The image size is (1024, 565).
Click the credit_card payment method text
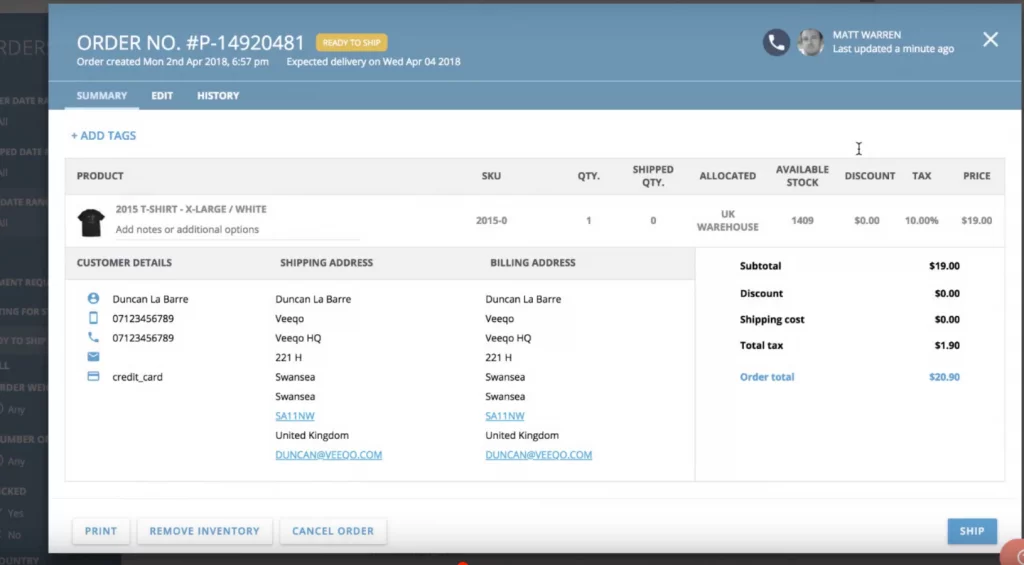tap(137, 377)
